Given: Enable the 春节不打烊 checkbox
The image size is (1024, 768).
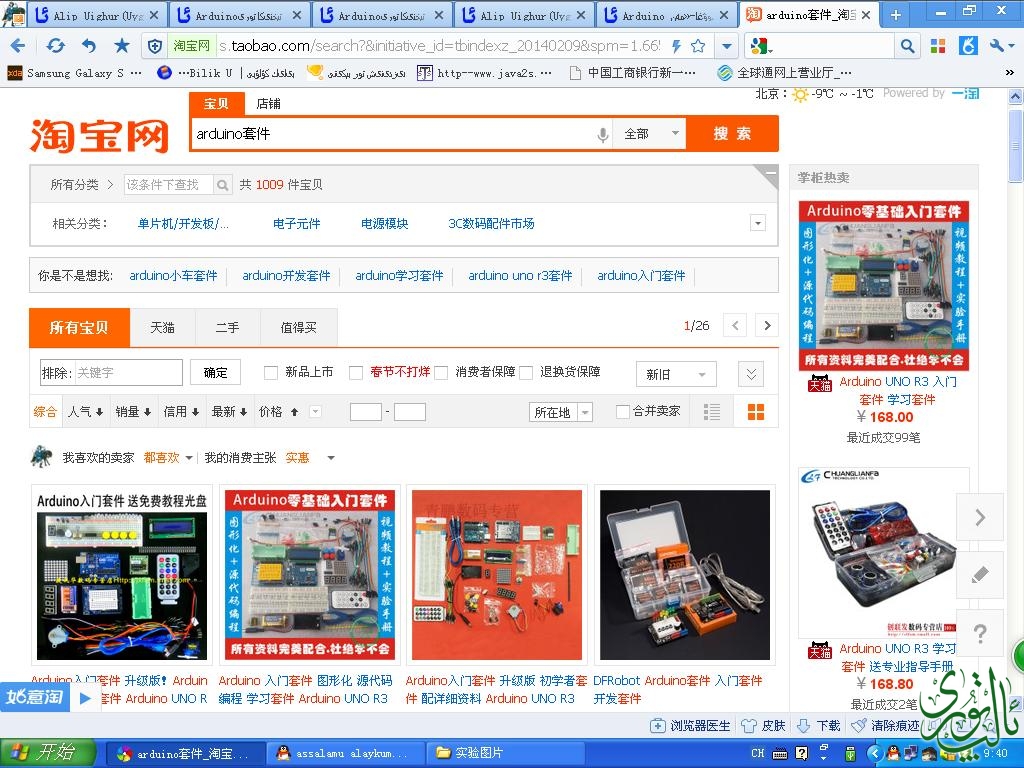Looking at the screenshot, I should tap(355, 373).
